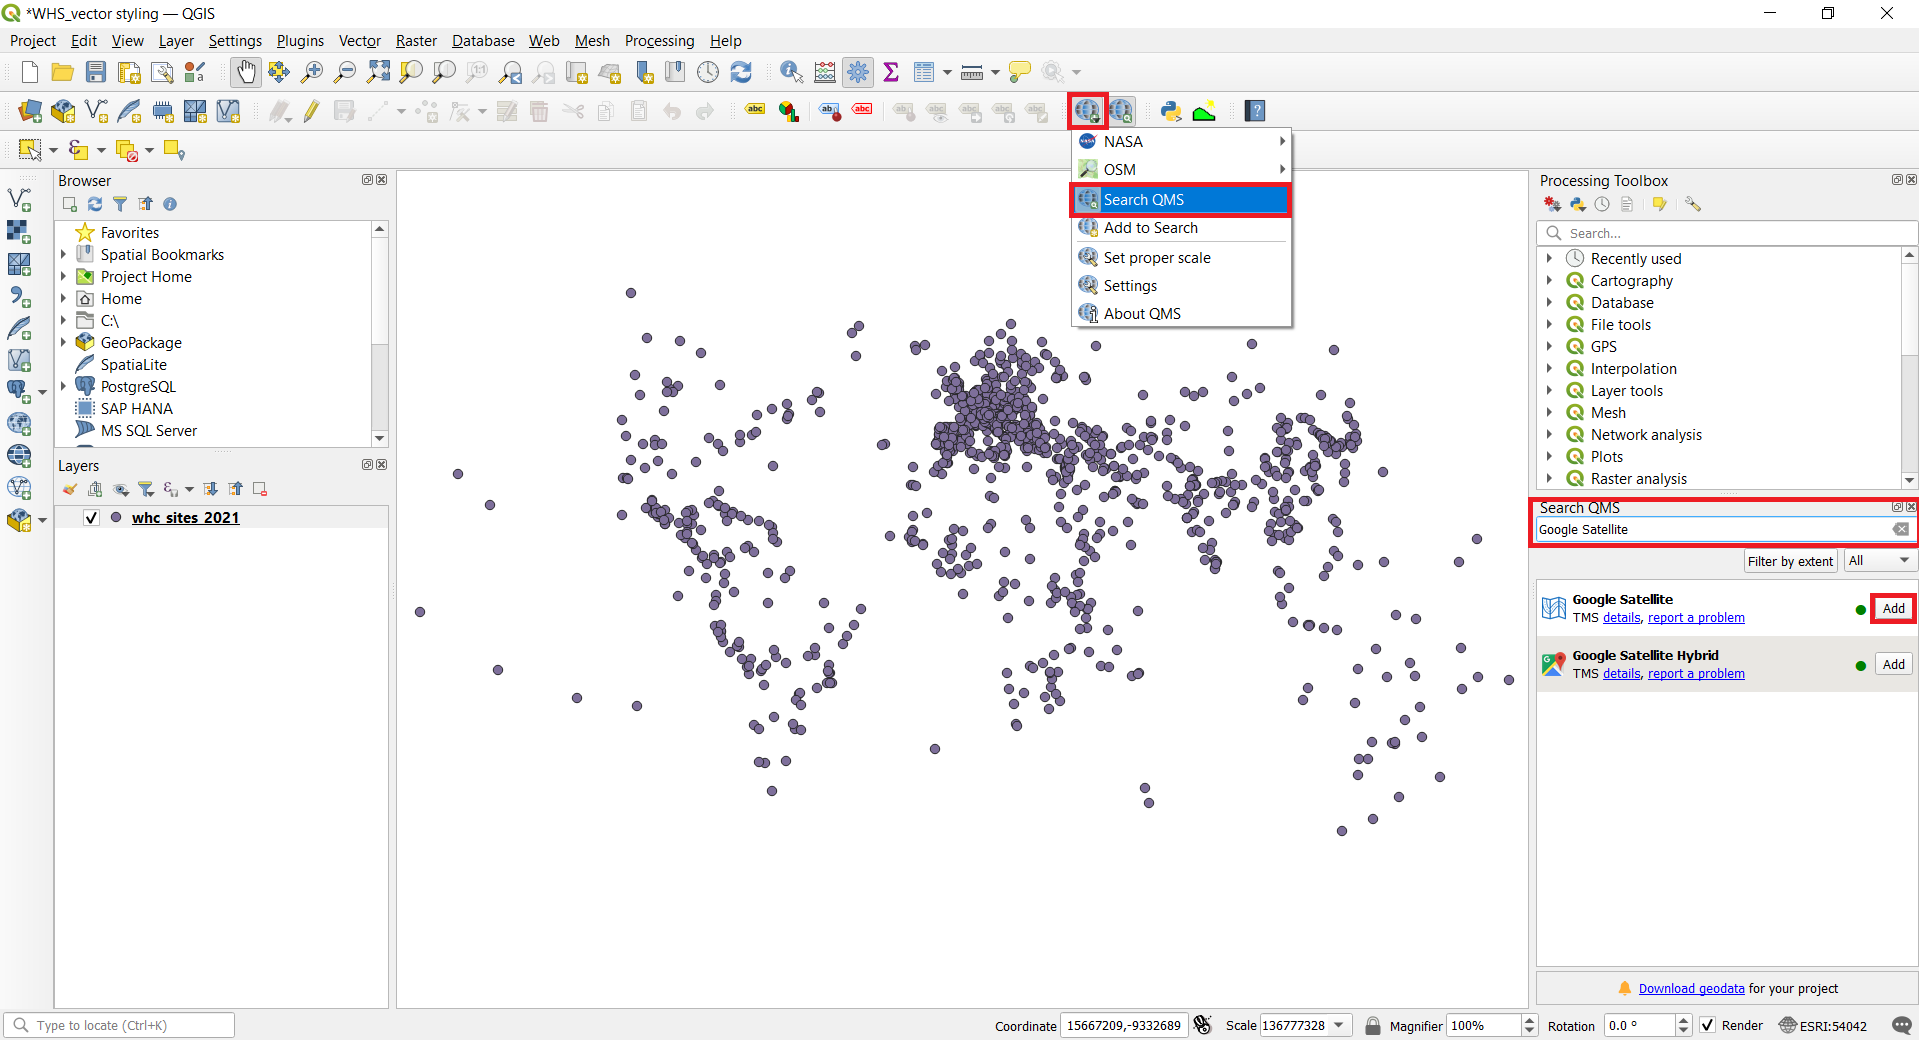Click the New Project icon
The height and width of the screenshot is (1040, 1919).
click(30, 72)
